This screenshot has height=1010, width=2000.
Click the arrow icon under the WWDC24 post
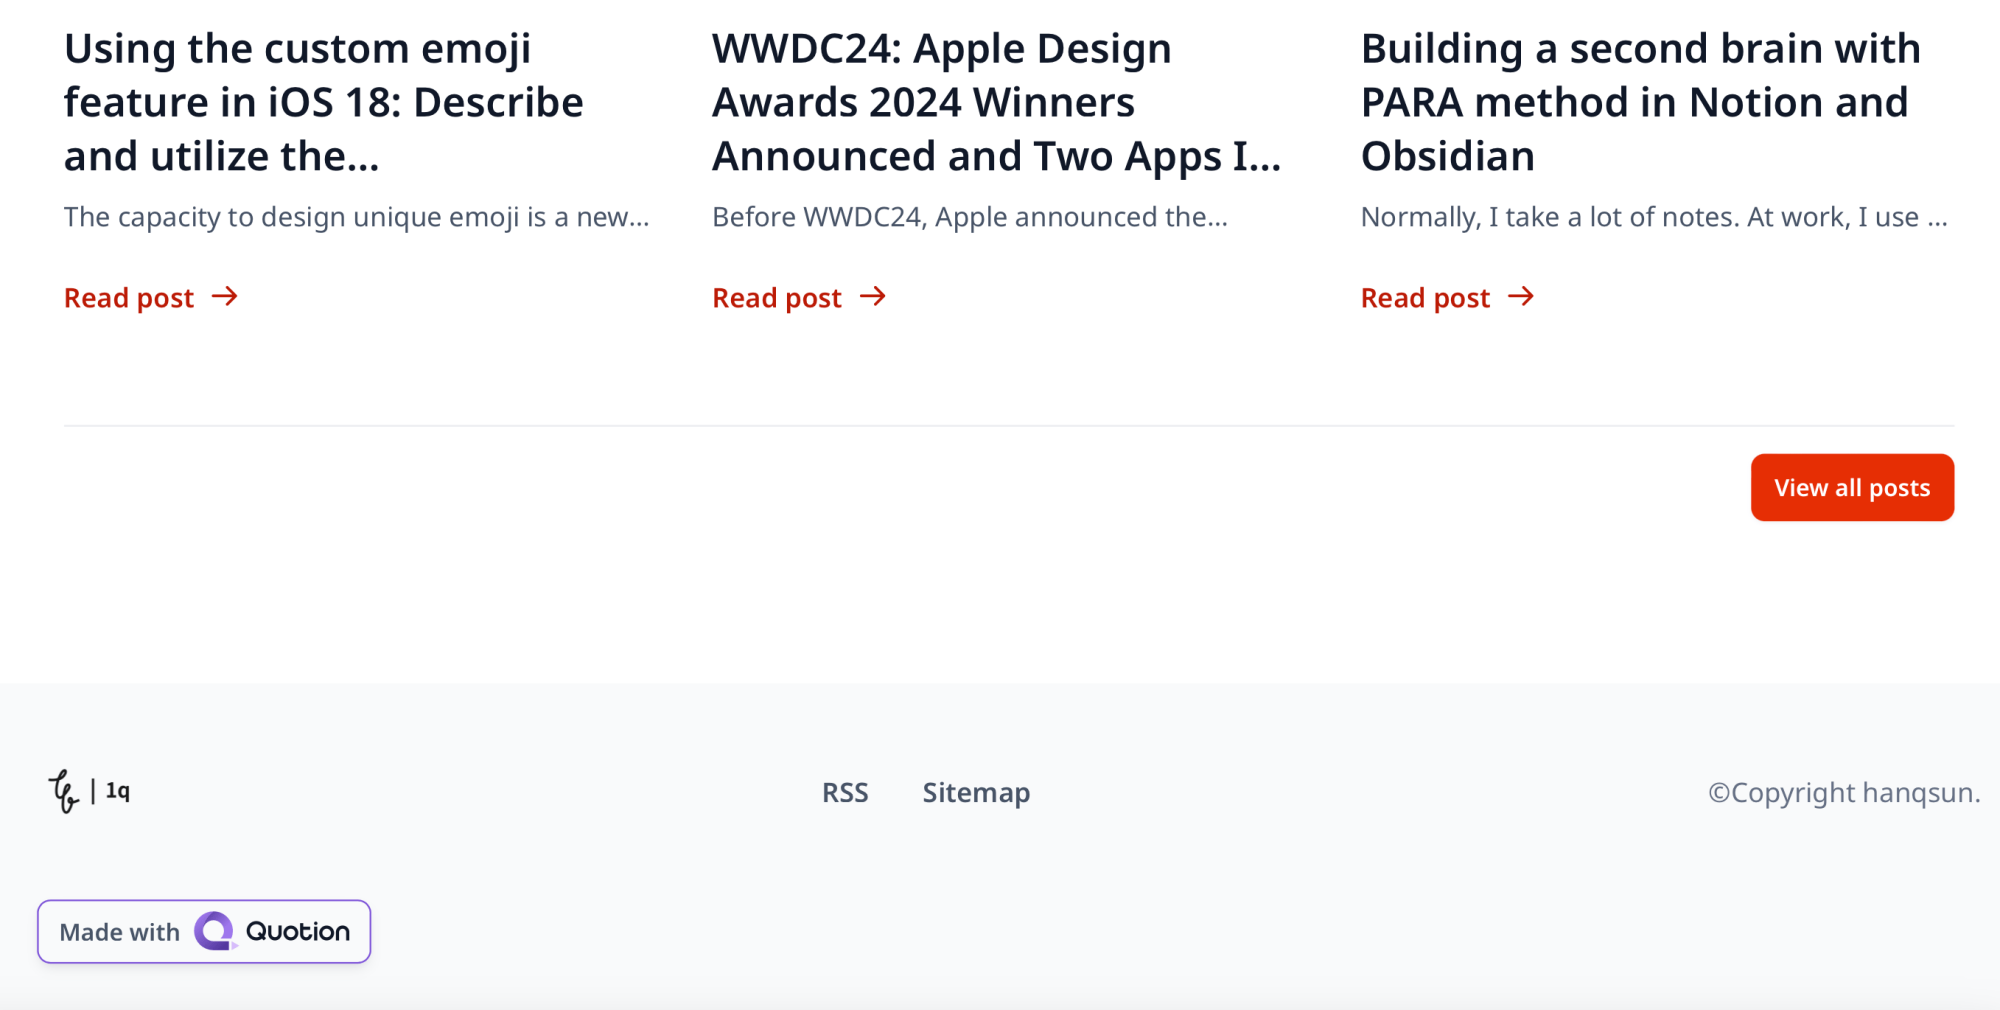point(873,297)
